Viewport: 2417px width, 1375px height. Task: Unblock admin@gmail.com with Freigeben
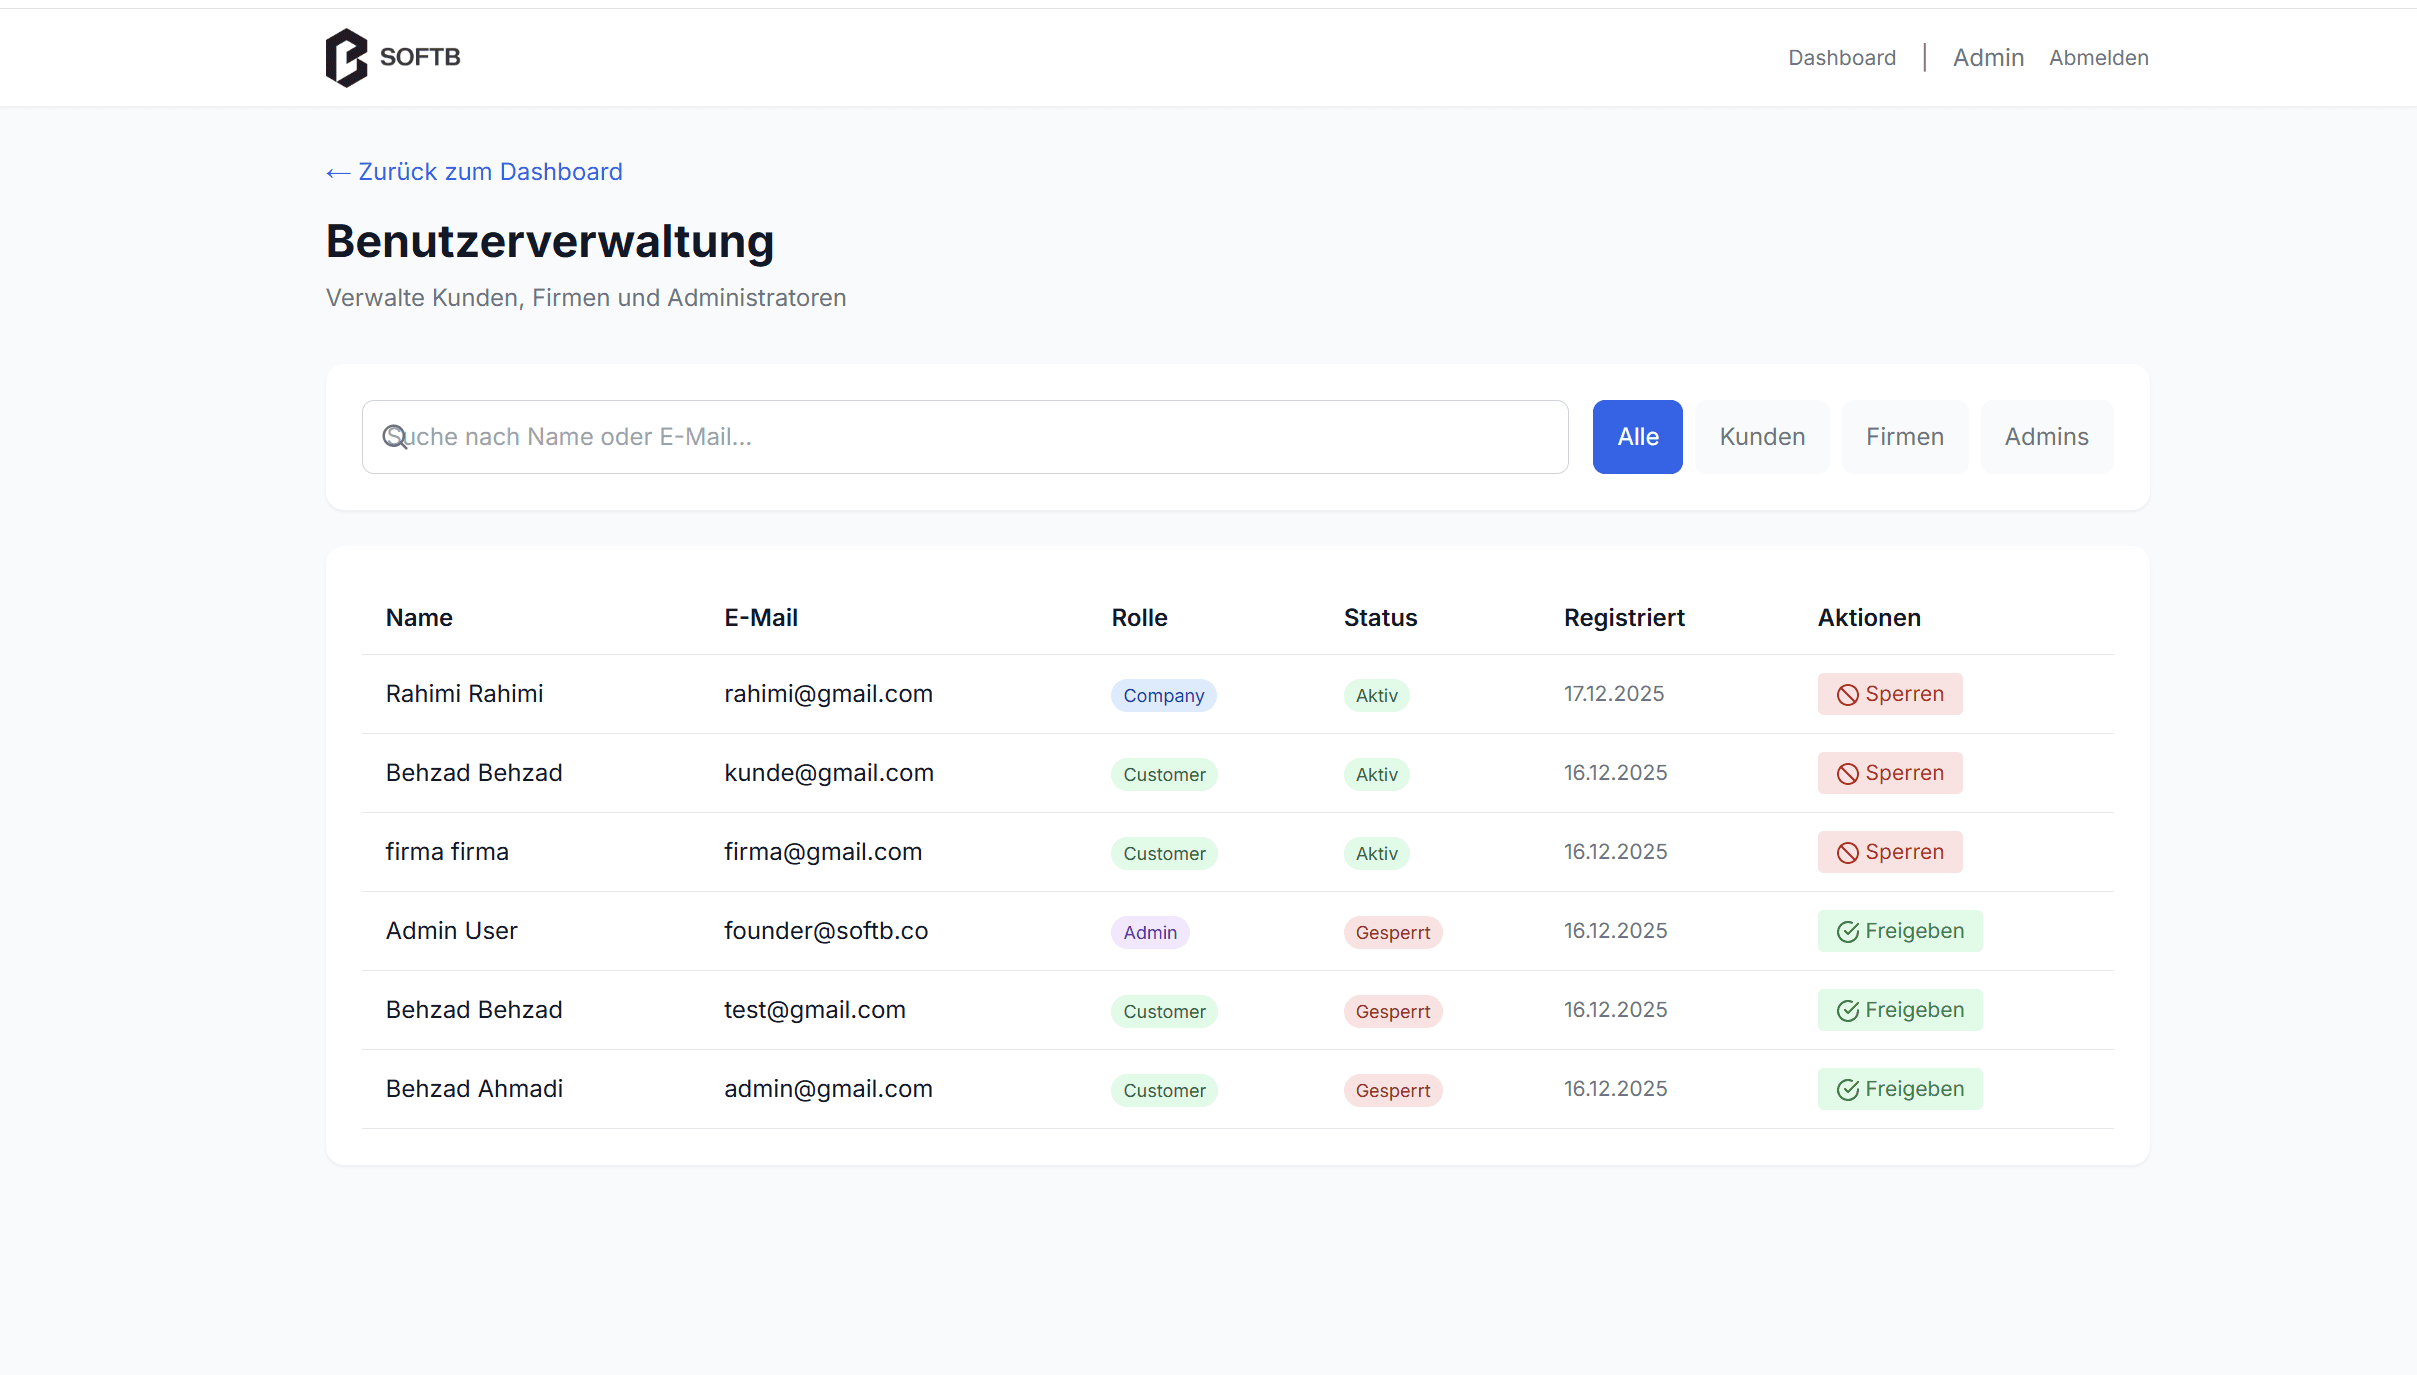pyautogui.click(x=1899, y=1089)
